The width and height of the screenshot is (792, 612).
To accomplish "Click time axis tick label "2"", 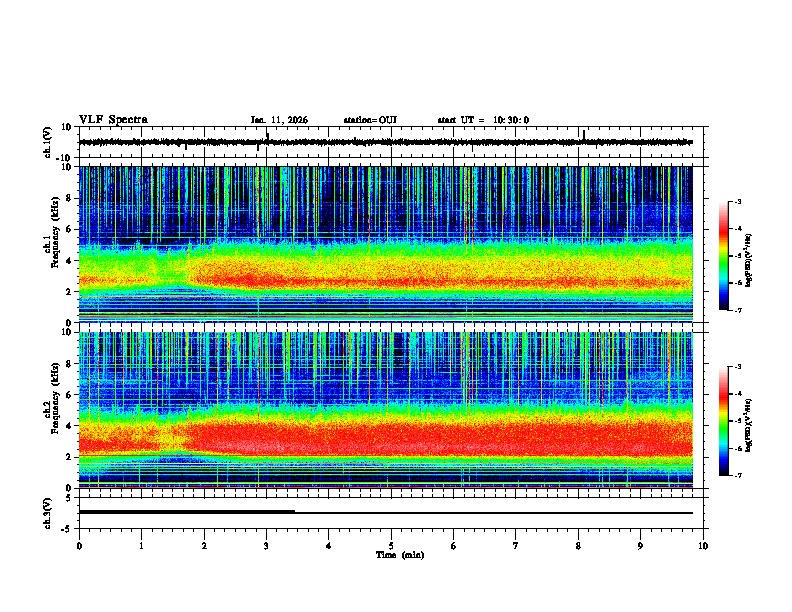I will coord(204,546).
